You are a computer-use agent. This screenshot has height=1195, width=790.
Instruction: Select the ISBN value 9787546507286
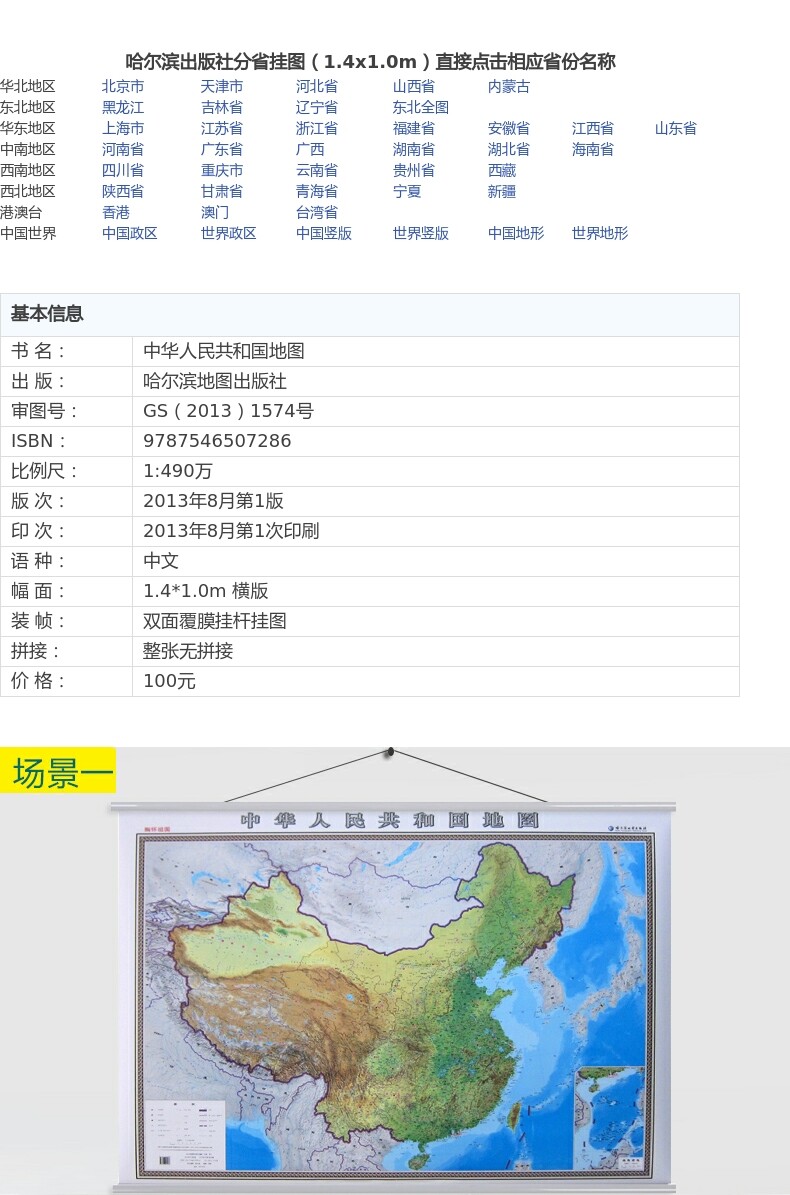(217, 441)
